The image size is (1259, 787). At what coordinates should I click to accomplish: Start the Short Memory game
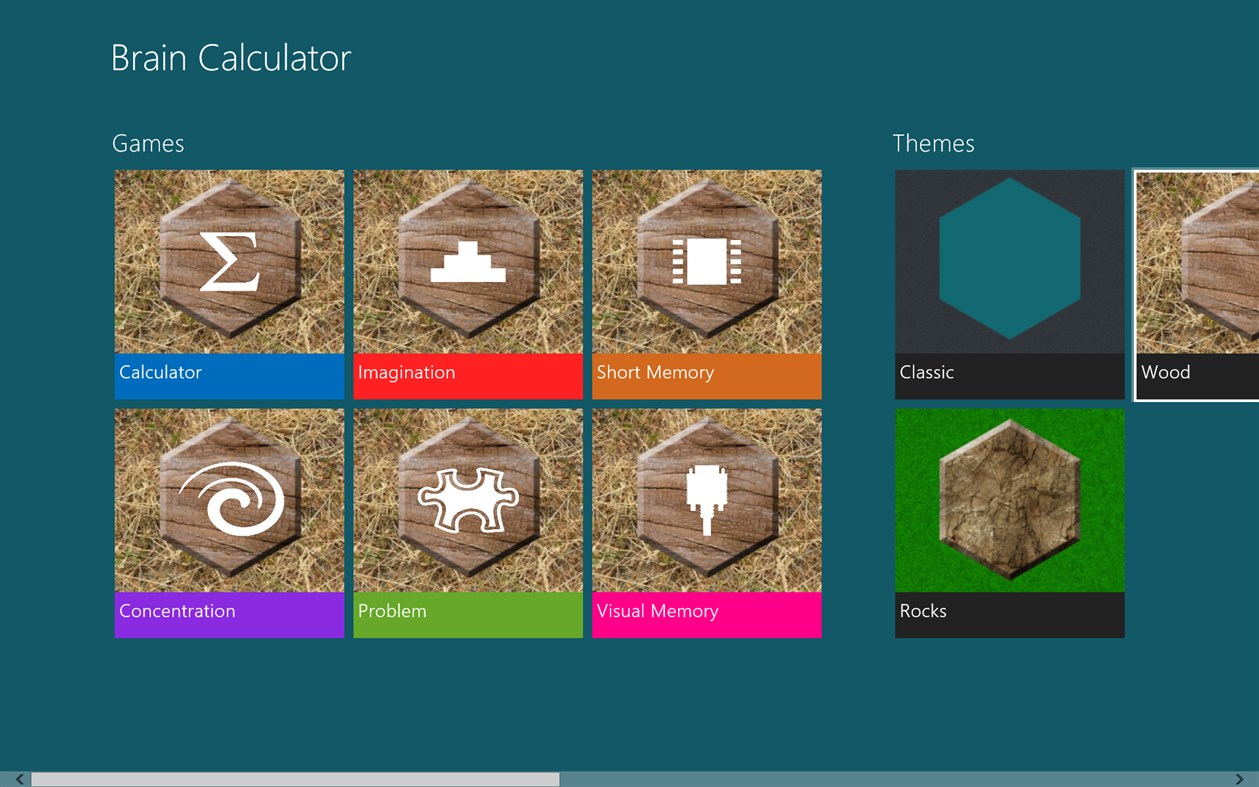706,284
